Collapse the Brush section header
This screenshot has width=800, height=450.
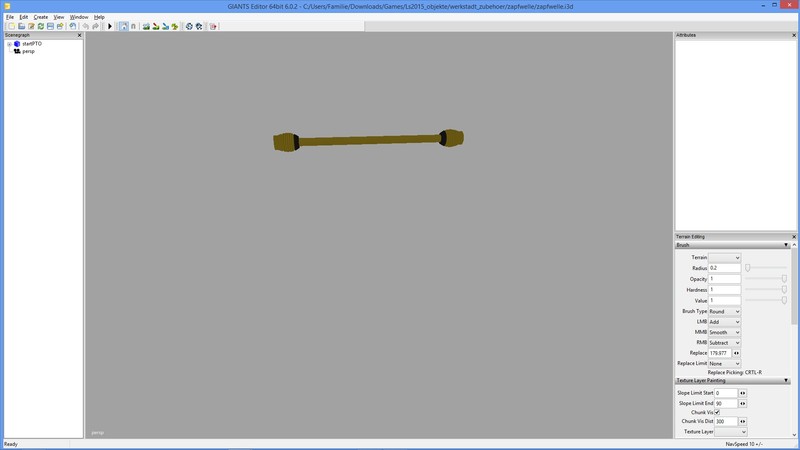coord(786,245)
